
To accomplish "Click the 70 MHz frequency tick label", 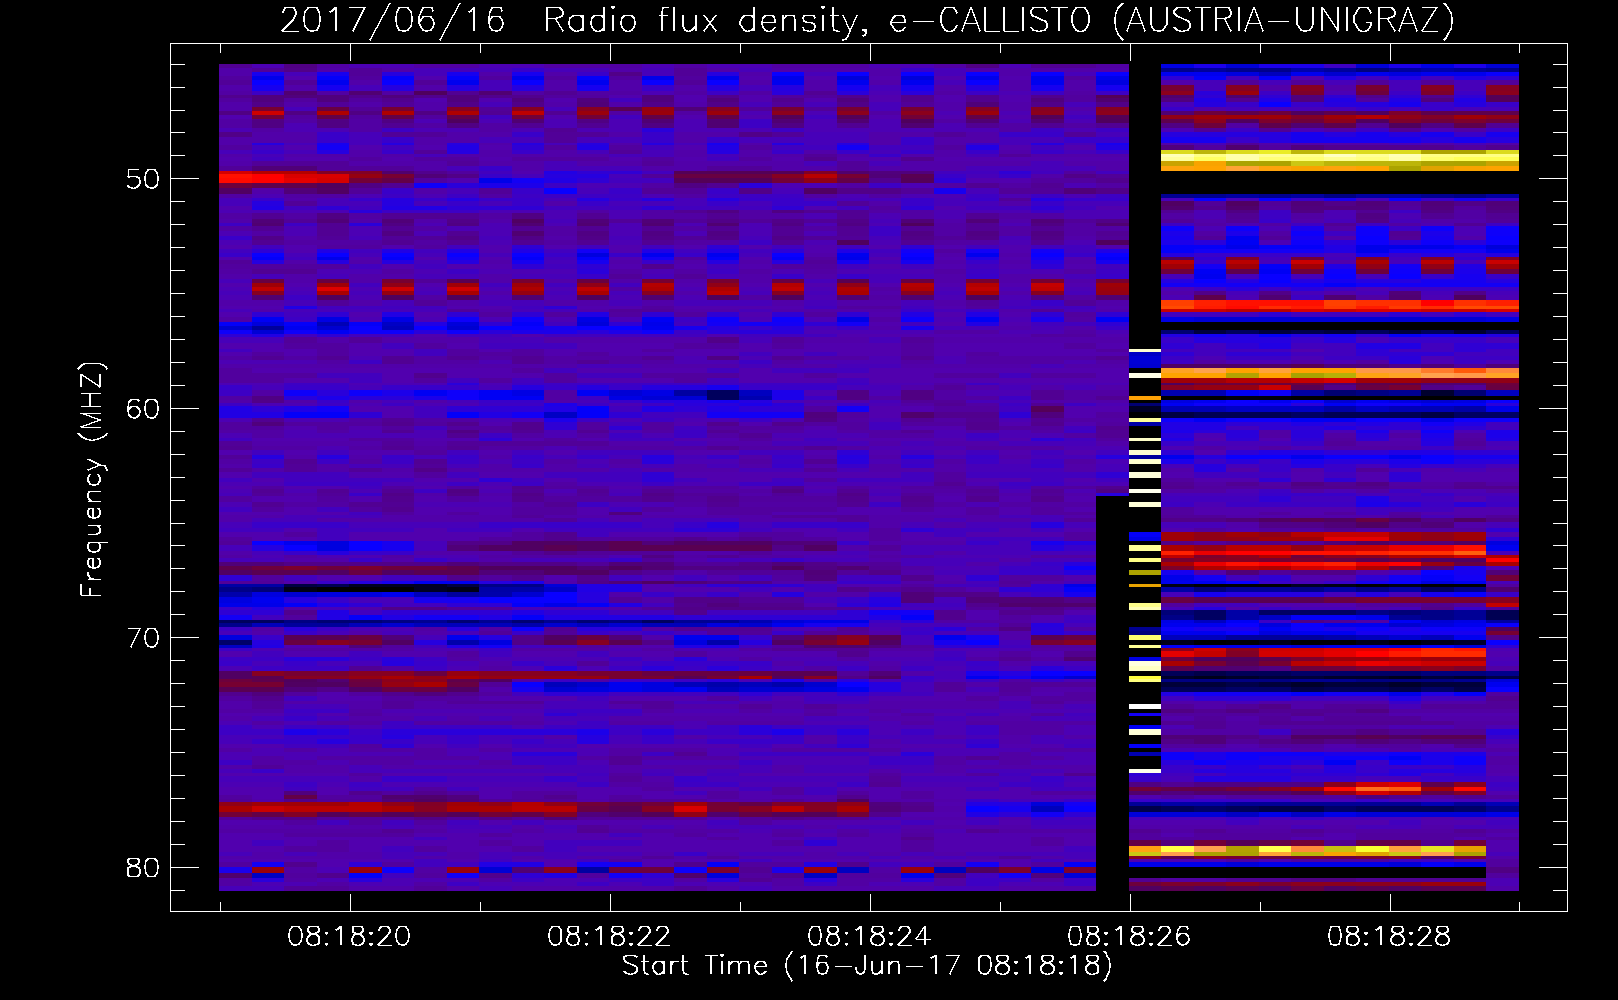I will (143, 638).
